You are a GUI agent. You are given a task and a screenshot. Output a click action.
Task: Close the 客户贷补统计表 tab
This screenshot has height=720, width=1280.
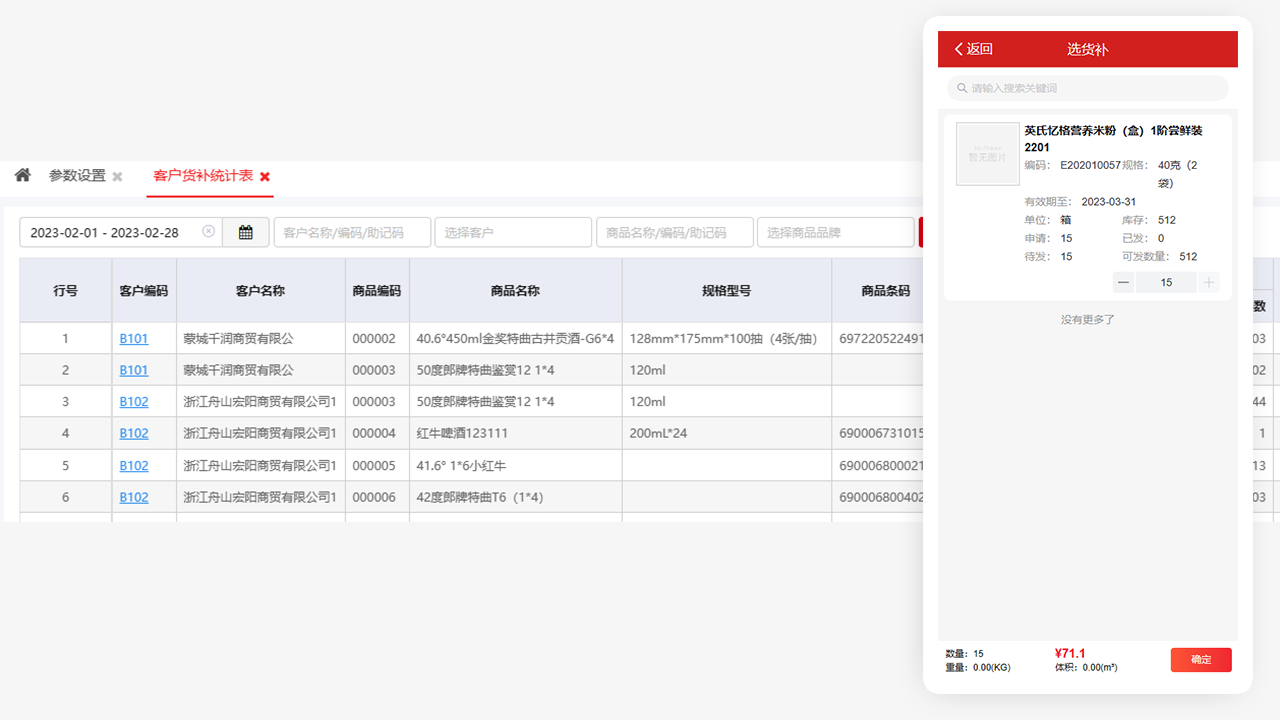coord(265,177)
